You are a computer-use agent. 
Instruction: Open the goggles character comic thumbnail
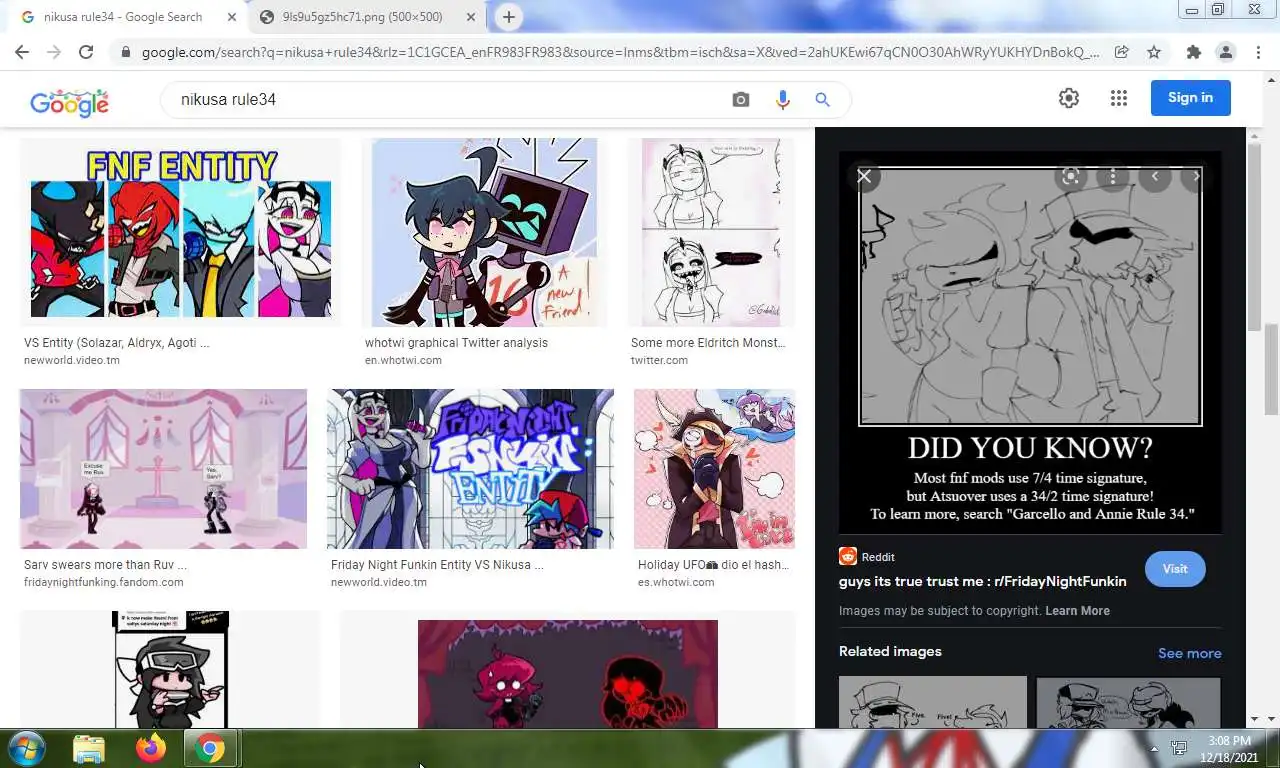tap(170, 670)
